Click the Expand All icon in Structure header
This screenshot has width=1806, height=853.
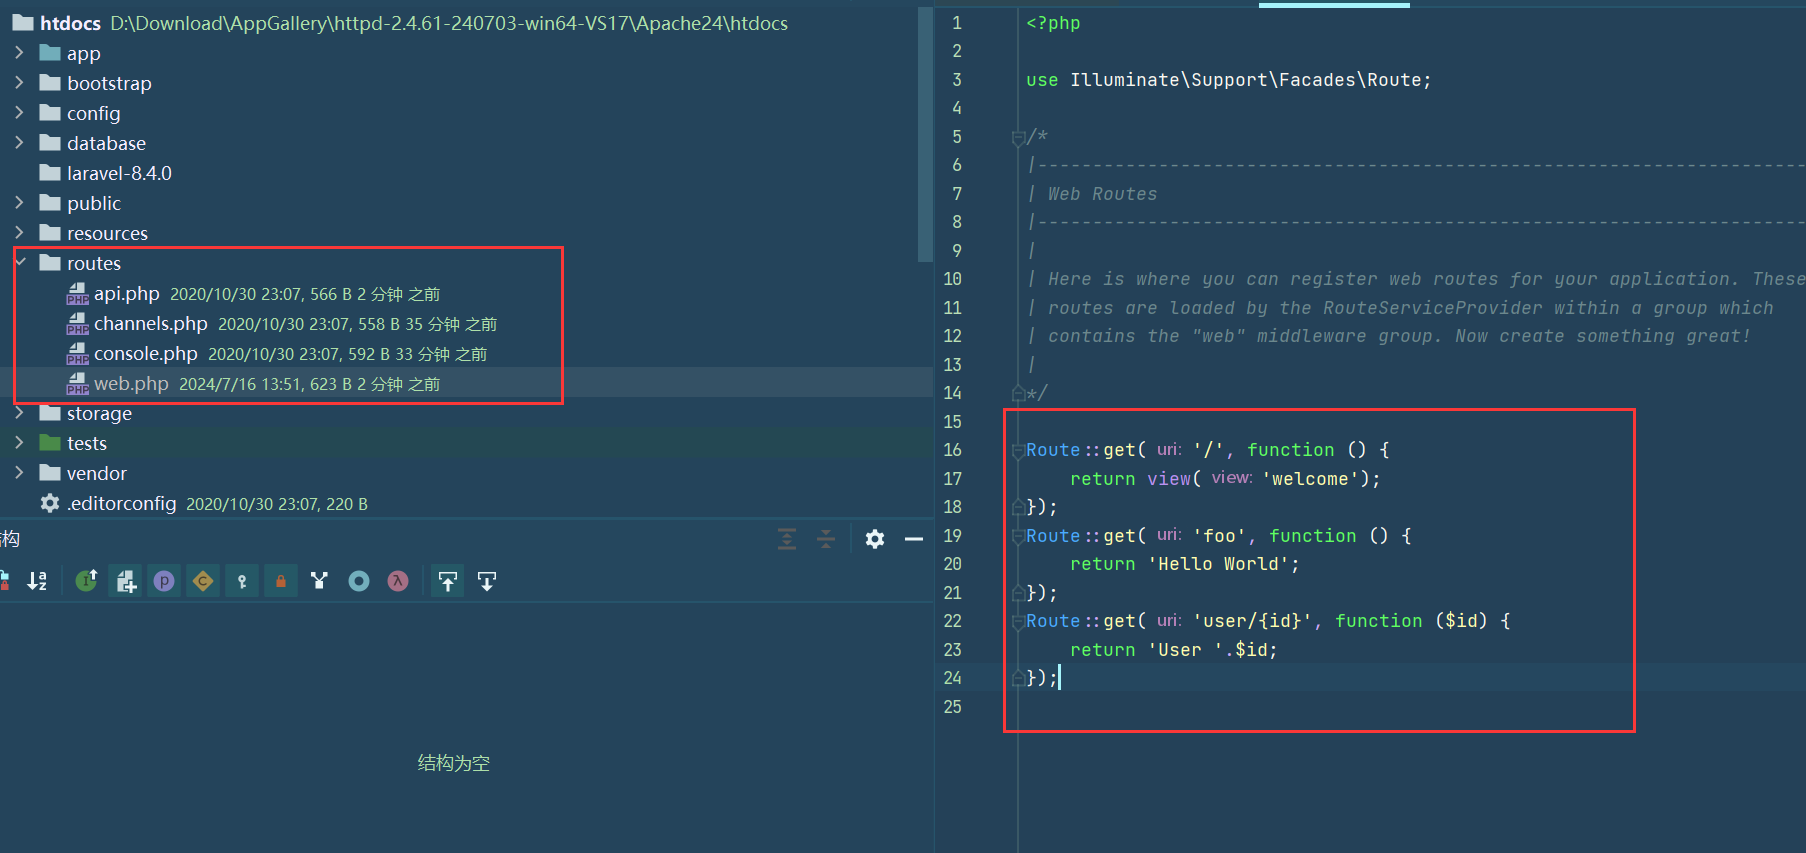787,539
